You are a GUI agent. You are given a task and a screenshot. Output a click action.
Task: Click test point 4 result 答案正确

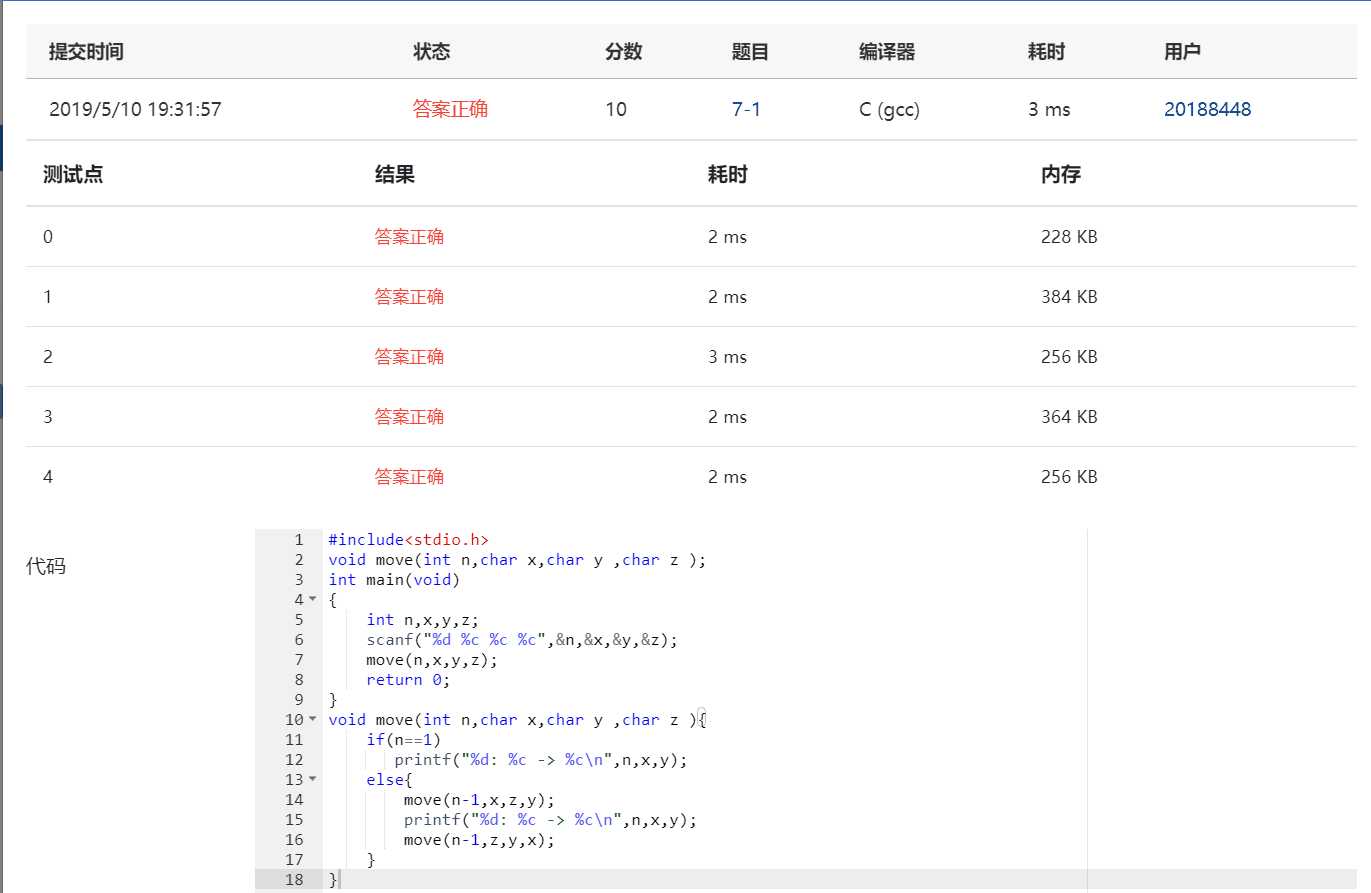tap(409, 477)
